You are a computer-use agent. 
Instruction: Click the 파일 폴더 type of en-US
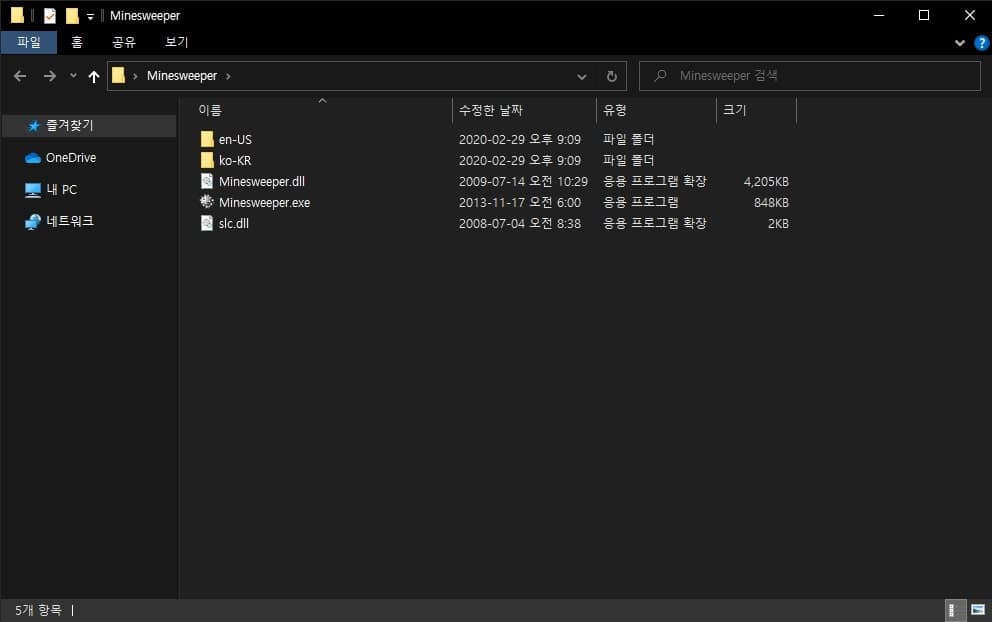click(x=628, y=139)
